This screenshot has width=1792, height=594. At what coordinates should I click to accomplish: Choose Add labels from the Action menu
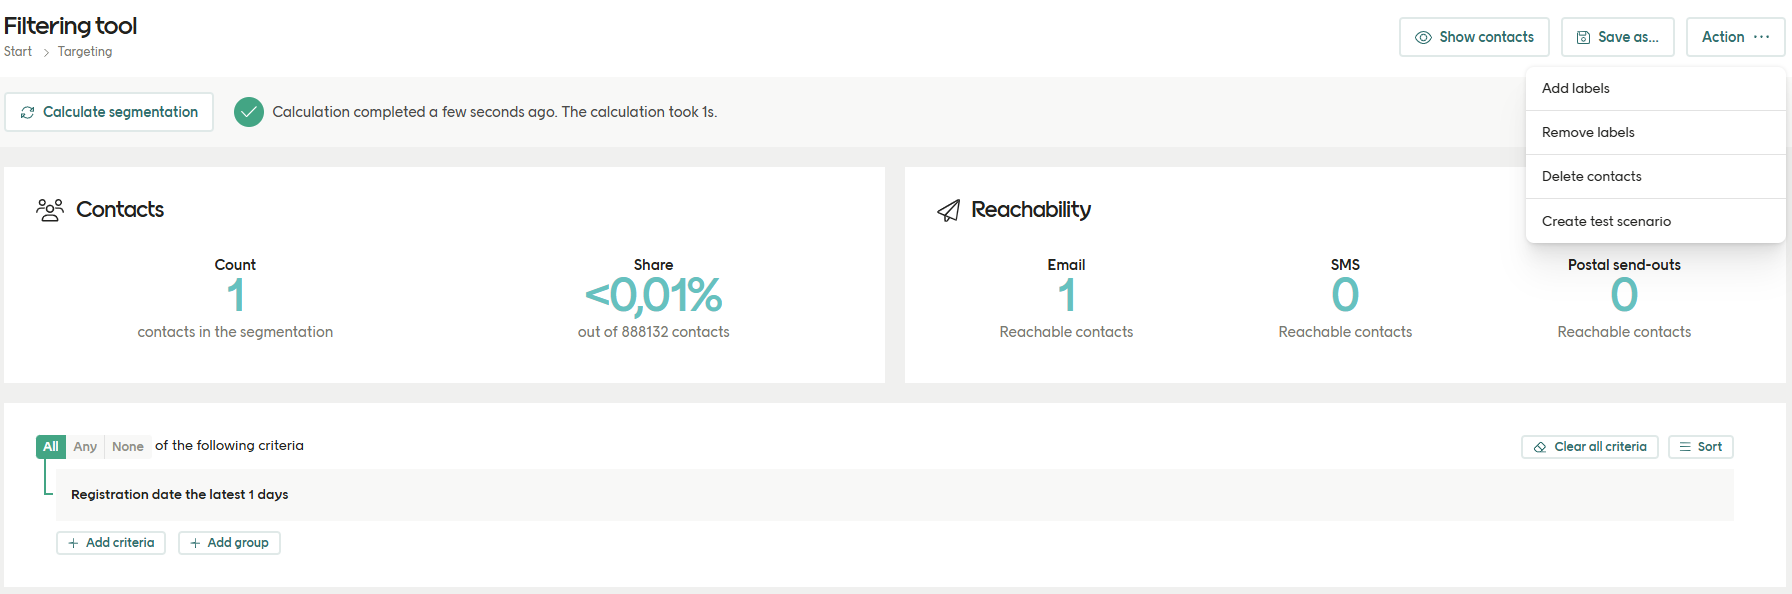[1576, 88]
